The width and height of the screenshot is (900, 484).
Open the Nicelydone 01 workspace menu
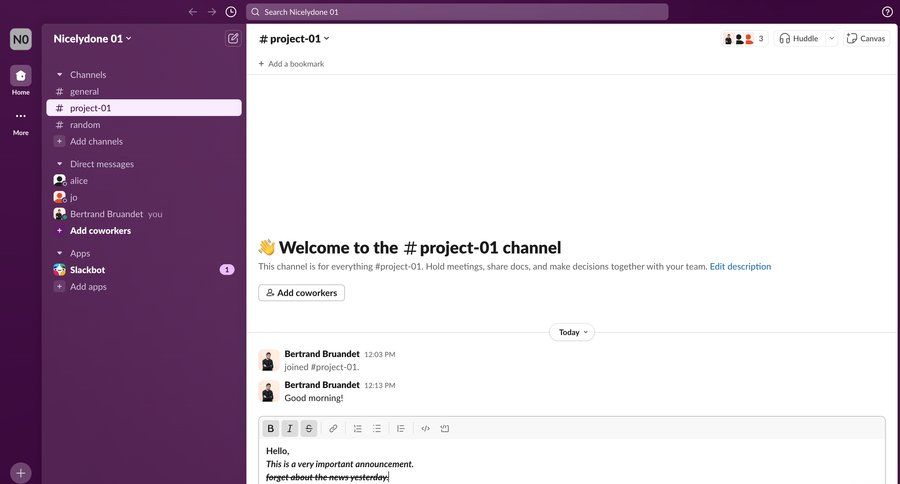(92, 38)
